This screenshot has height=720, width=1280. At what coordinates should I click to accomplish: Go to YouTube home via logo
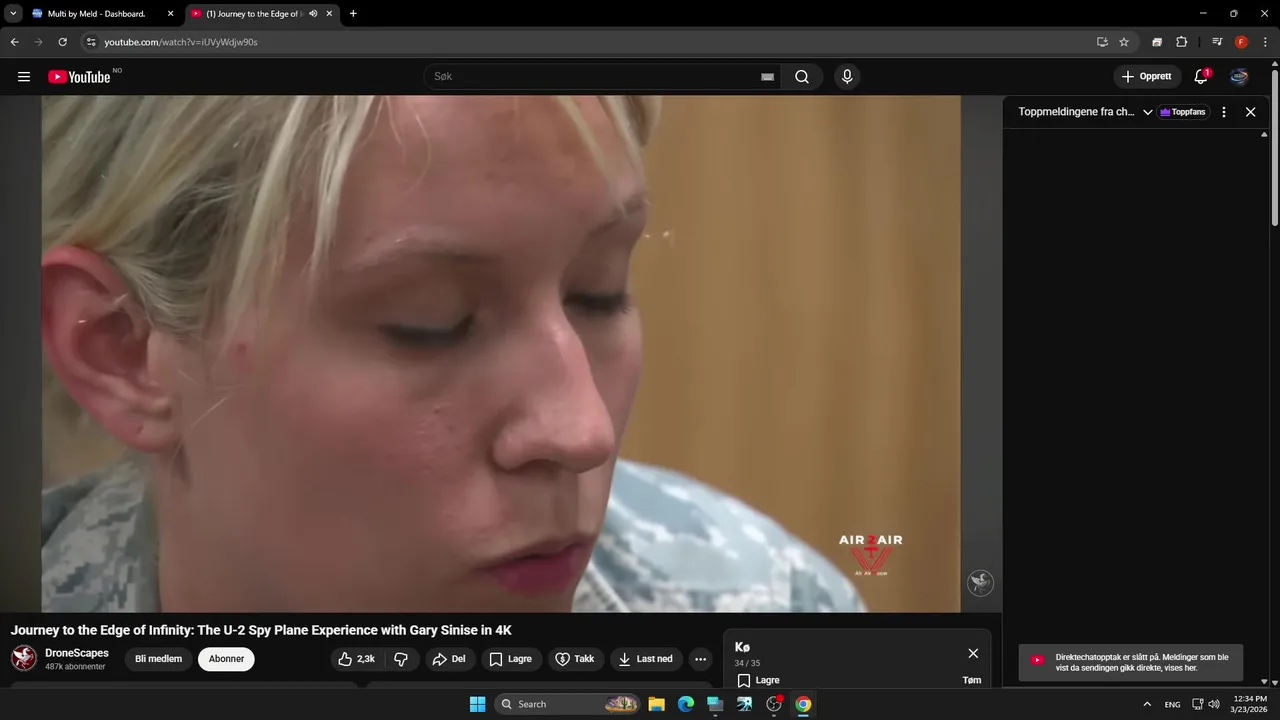pyautogui.click(x=79, y=77)
